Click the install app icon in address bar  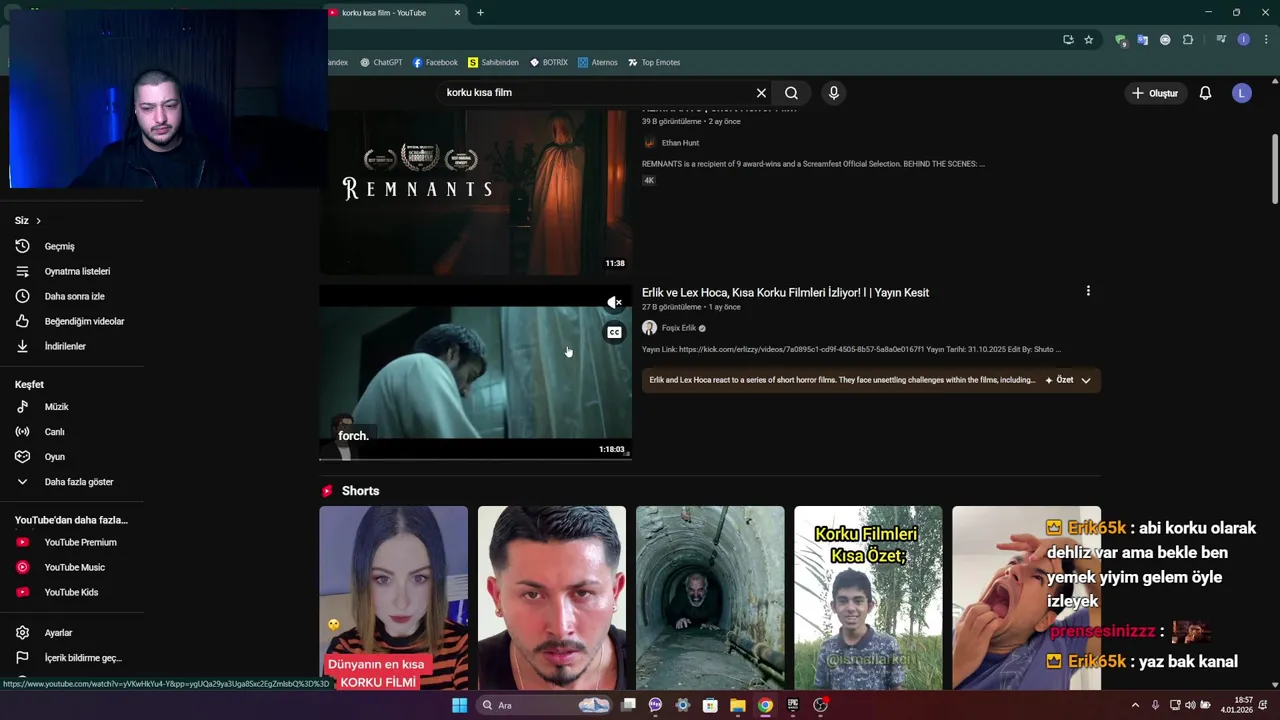[x=1068, y=40]
